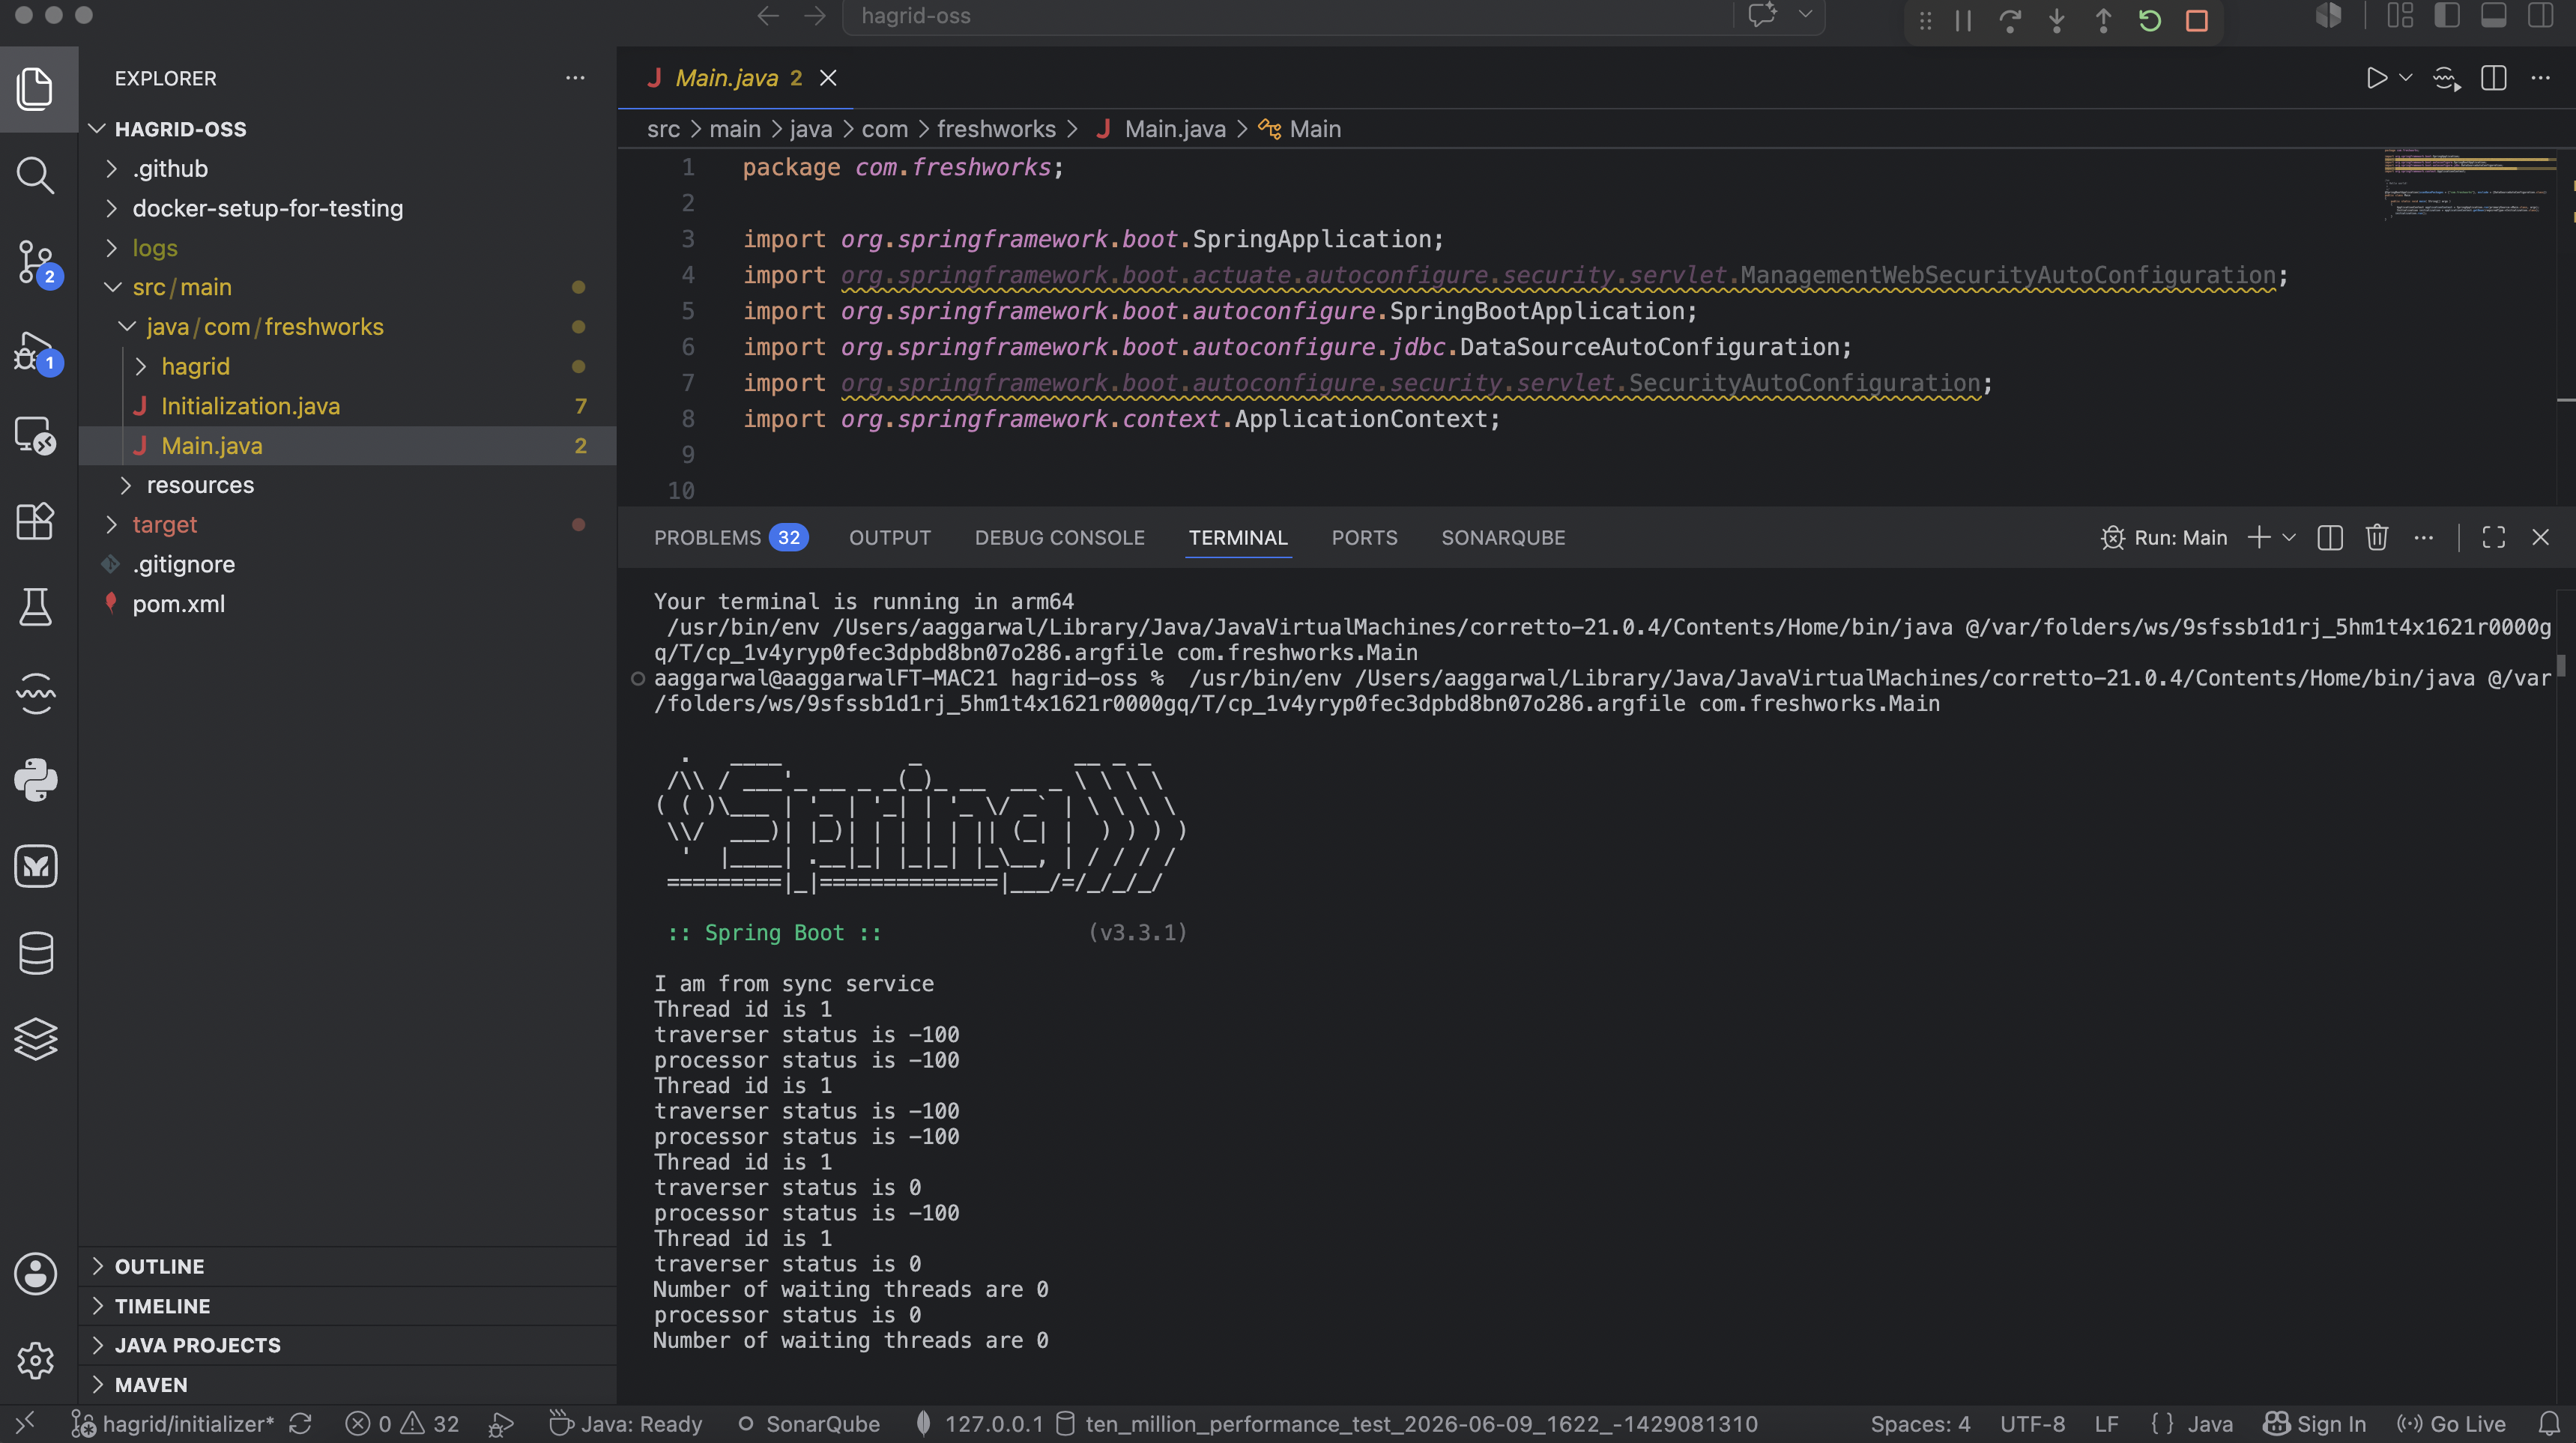Switch to OUTPUT tab
The width and height of the screenshot is (2576, 1443).
pos(890,538)
